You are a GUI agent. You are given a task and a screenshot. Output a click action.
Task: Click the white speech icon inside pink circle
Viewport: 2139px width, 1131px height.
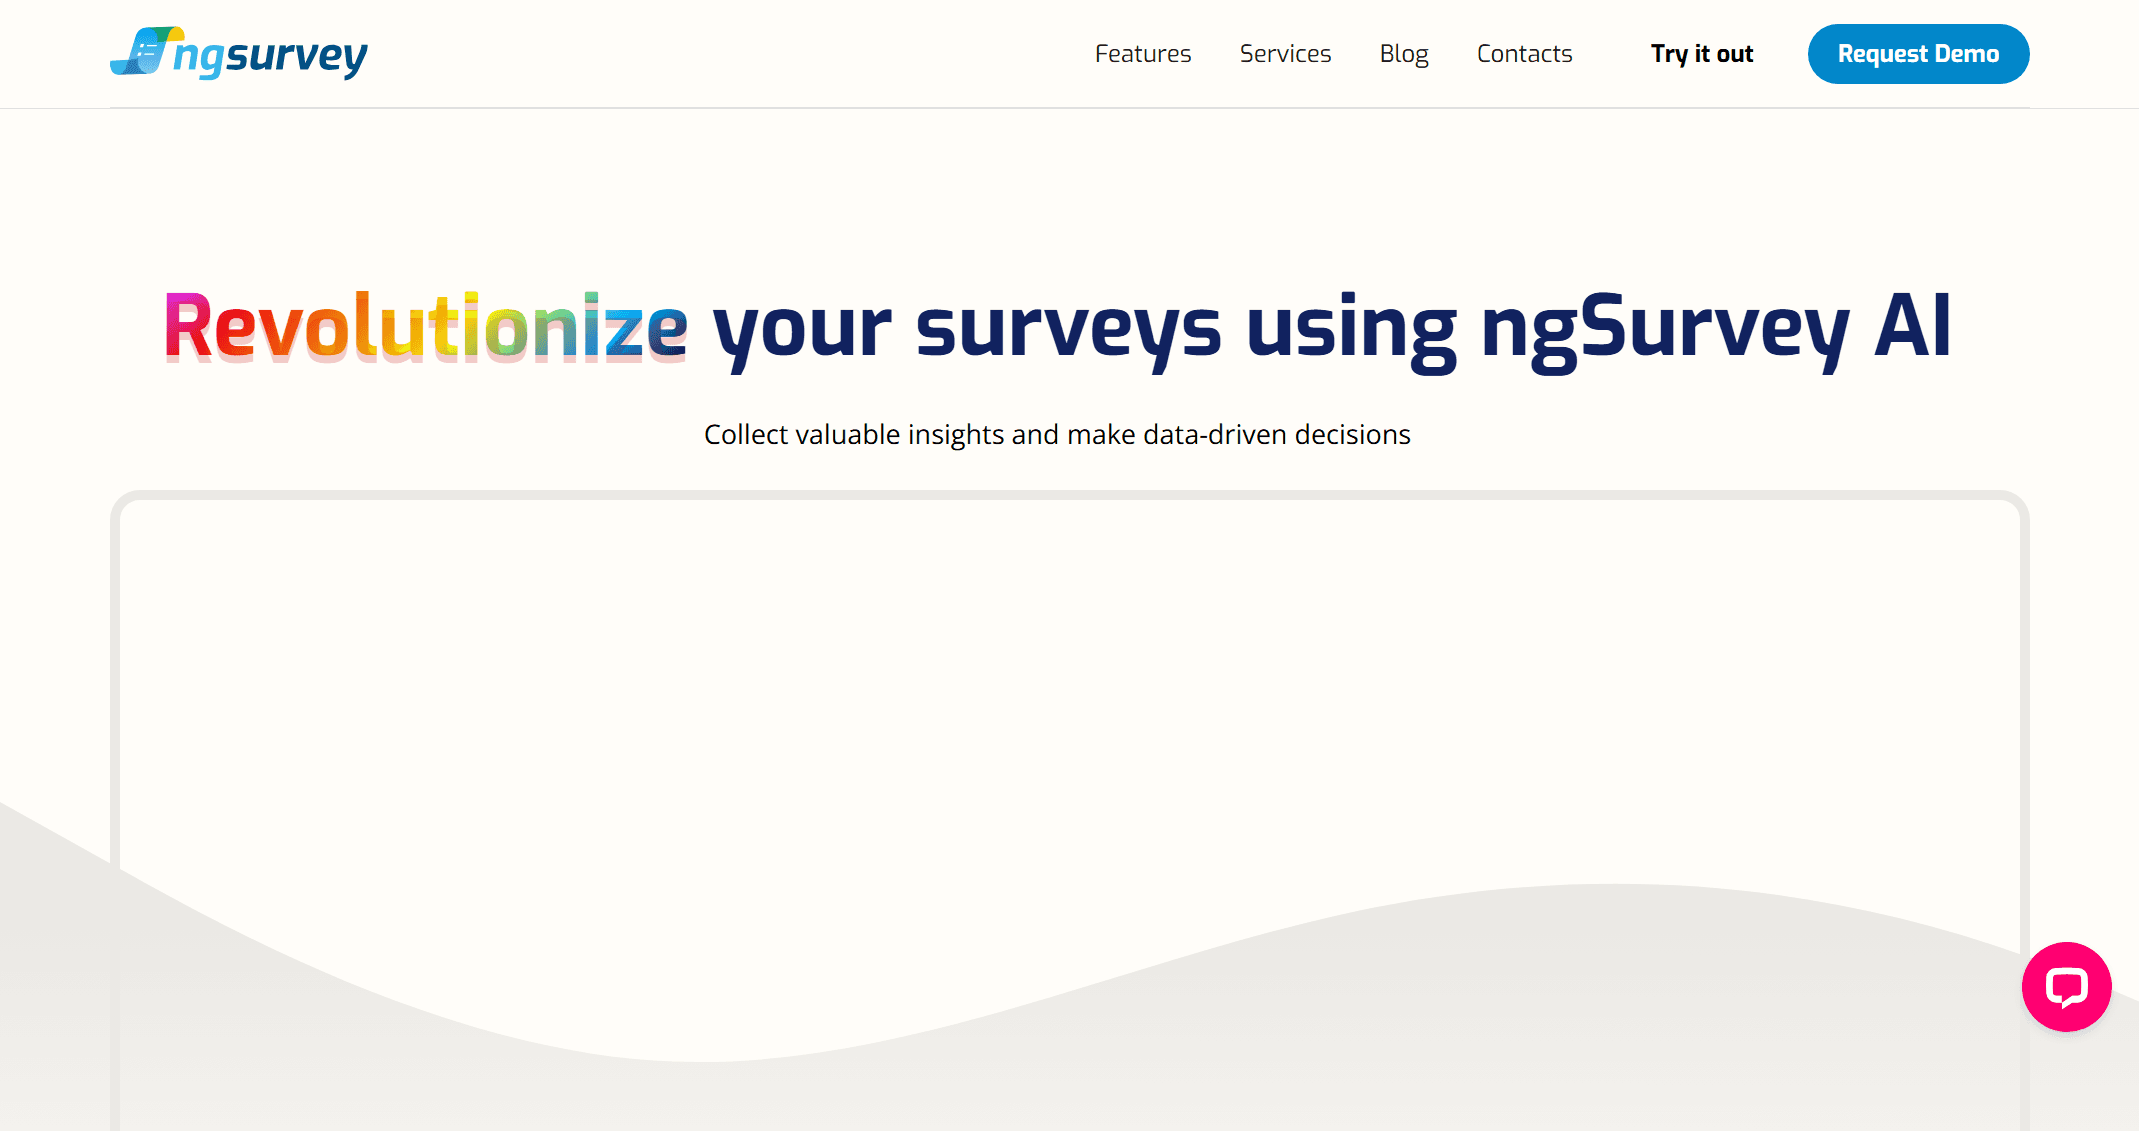2066,986
